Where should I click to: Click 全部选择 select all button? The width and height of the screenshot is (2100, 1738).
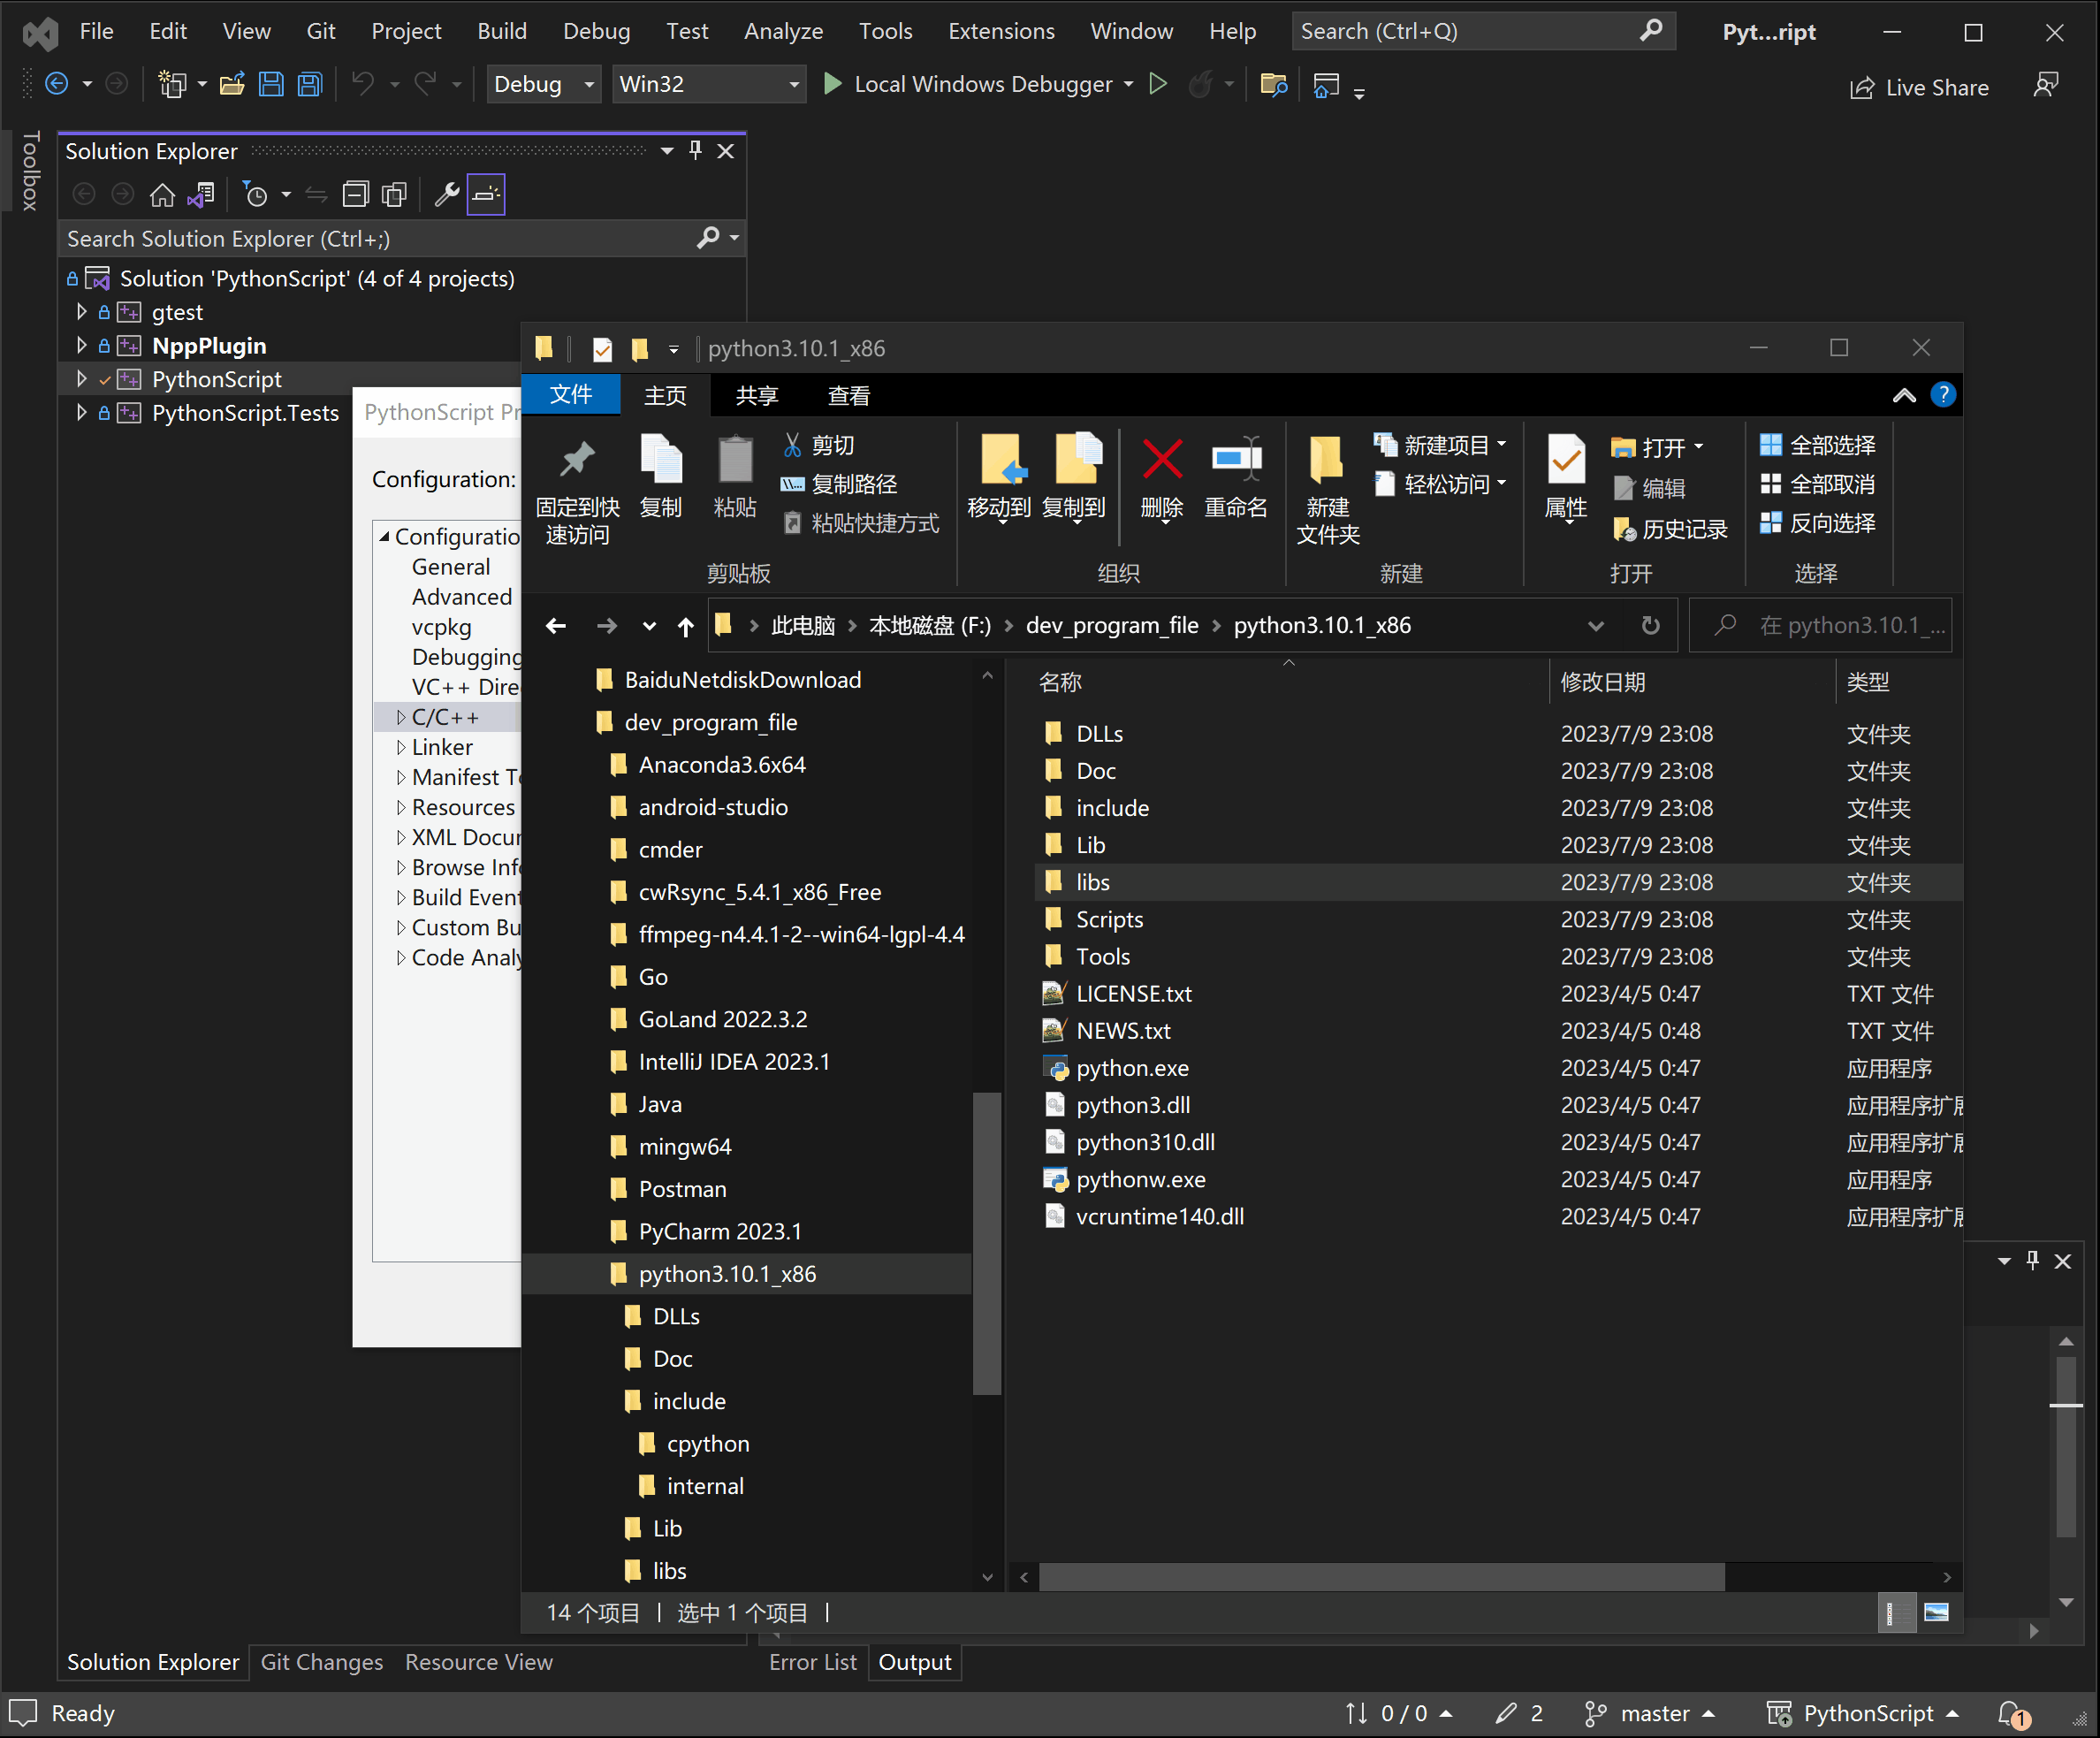(x=1817, y=445)
